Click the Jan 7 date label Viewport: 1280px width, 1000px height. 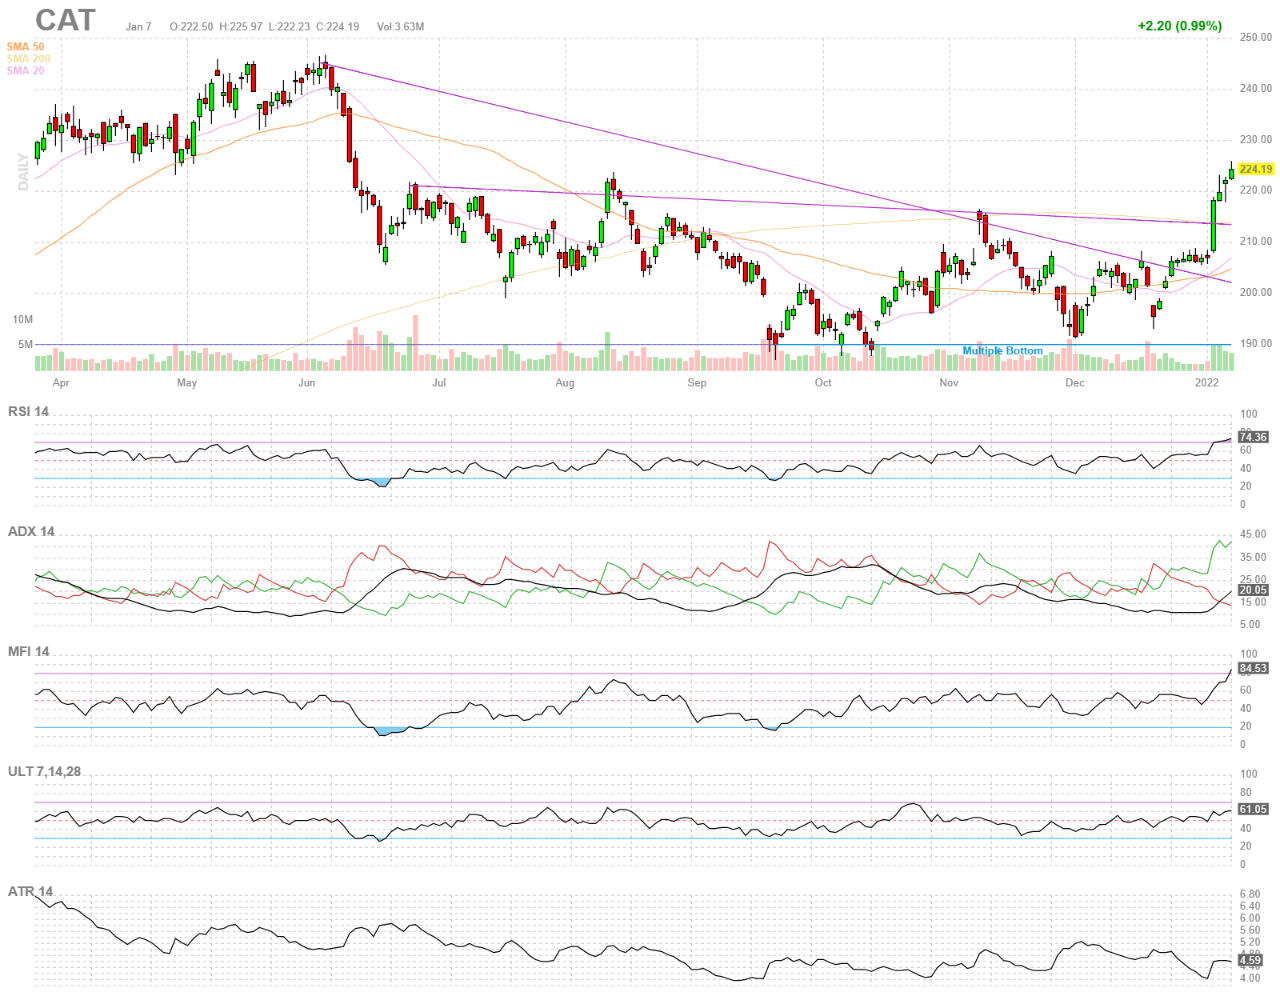pyautogui.click(x=139, y=27)
